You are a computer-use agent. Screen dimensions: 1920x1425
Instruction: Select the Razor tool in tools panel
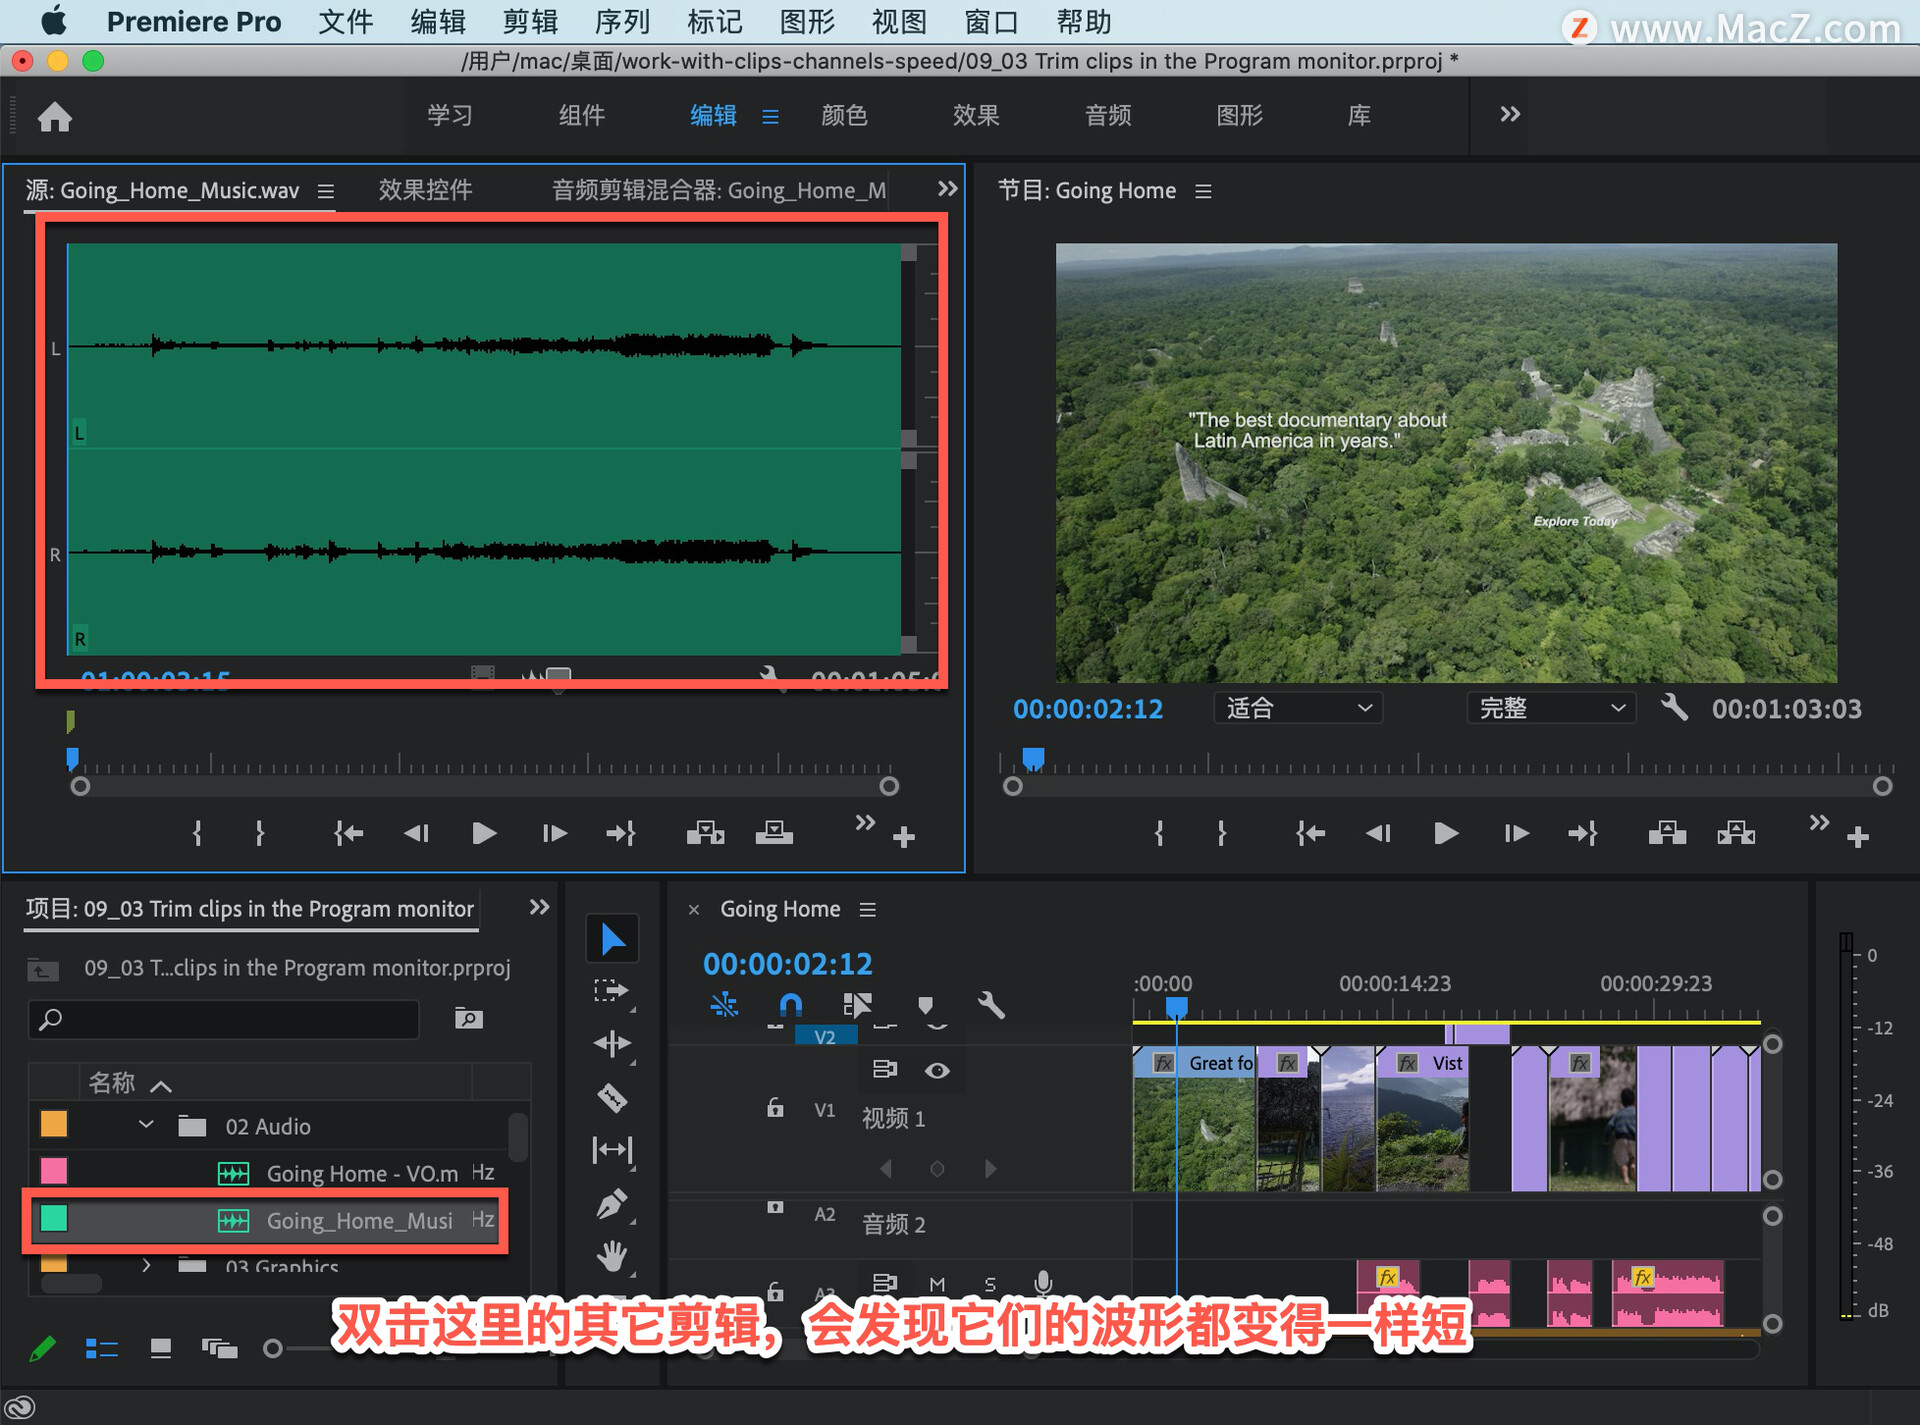(612, 1098)
